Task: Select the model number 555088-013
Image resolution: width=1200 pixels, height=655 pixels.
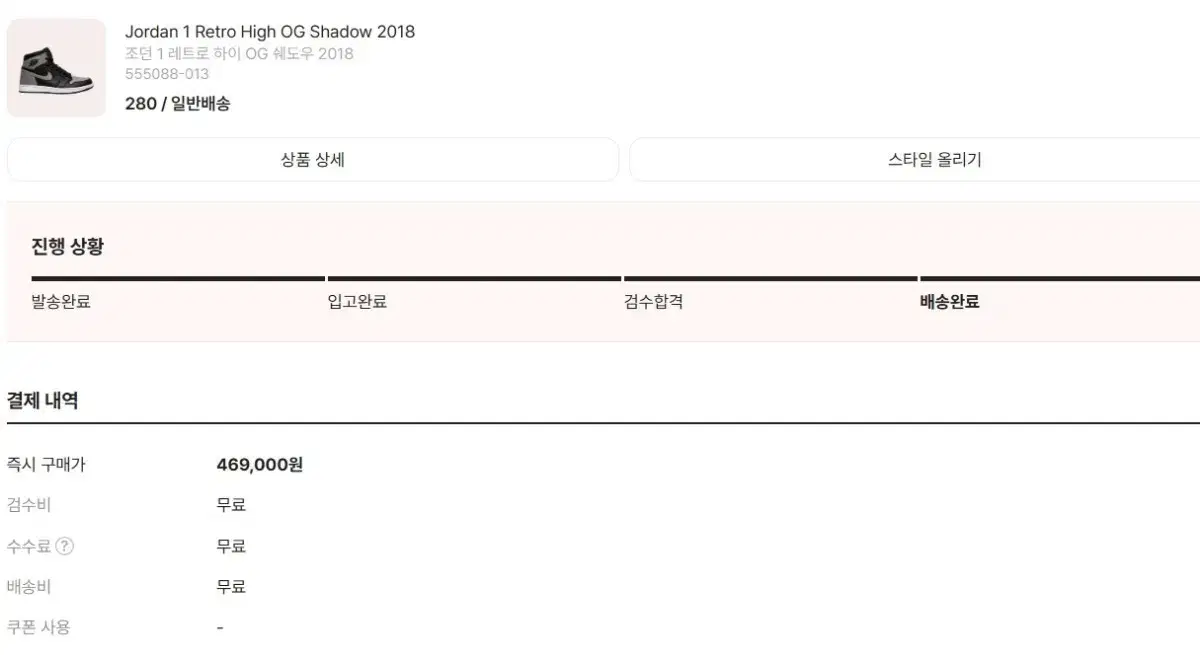Action: click(167, 74)
